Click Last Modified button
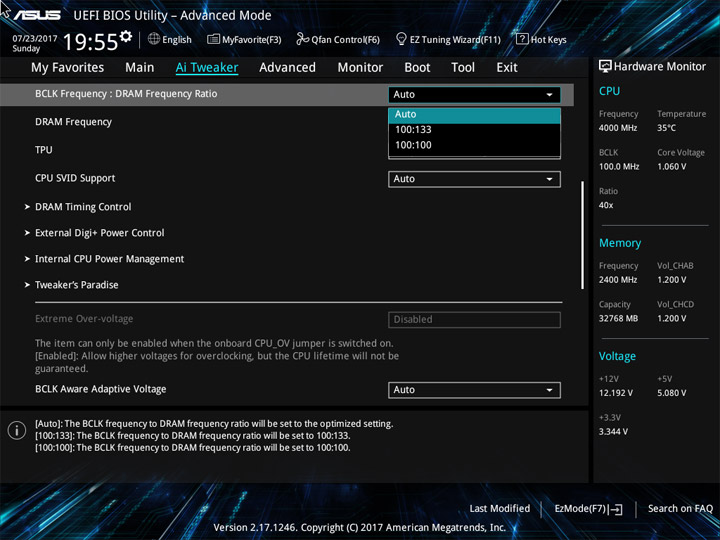Image resolution: width=720 pixels, height=540 pixels. (x=500, y=509)
